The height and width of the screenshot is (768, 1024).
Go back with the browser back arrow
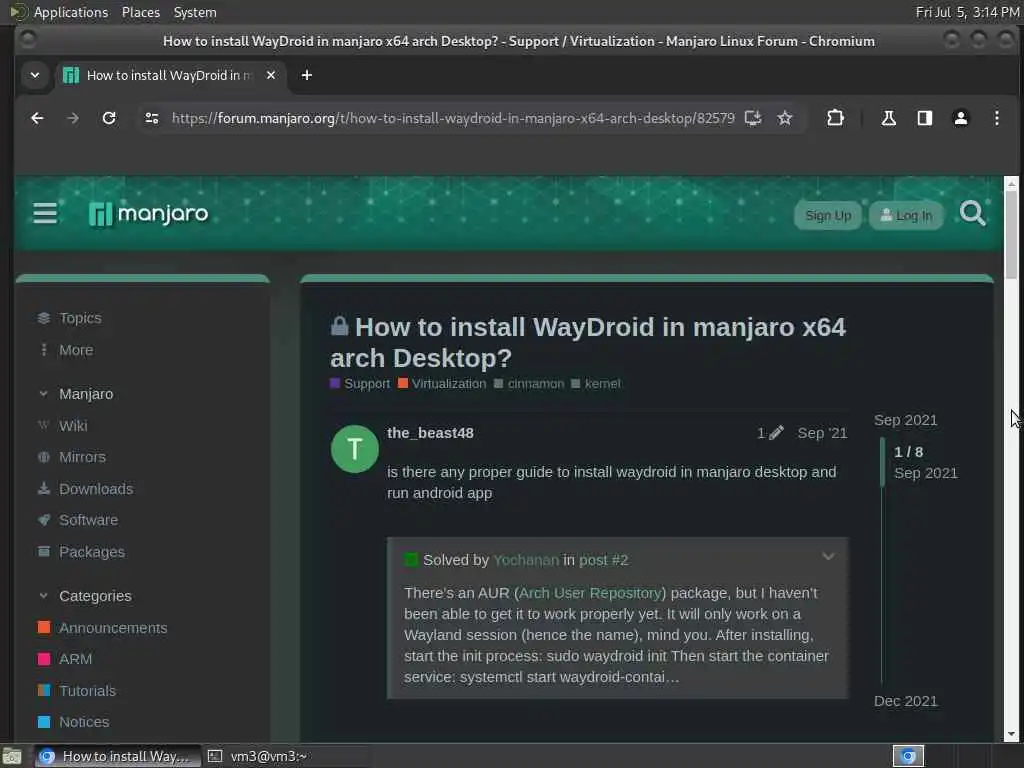pos(37,118)
